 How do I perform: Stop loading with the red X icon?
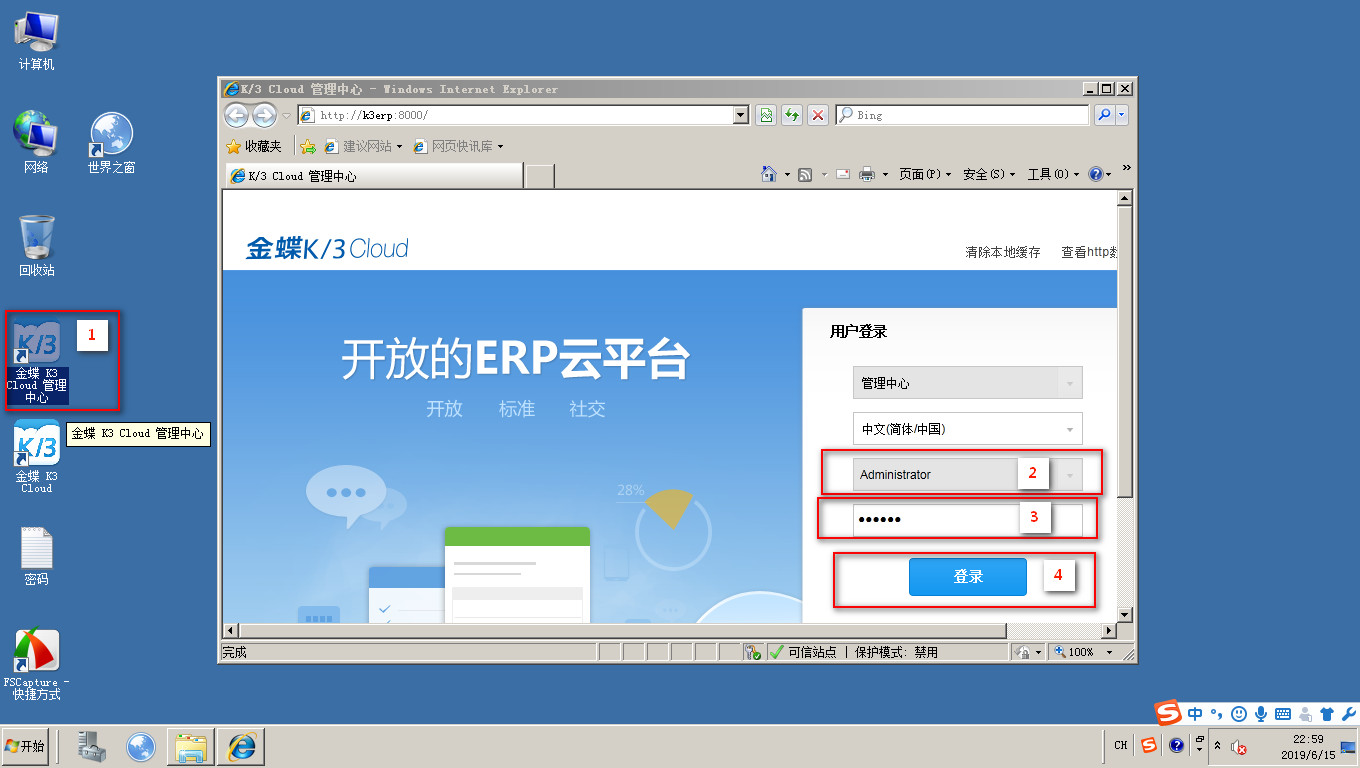point(818,115)
